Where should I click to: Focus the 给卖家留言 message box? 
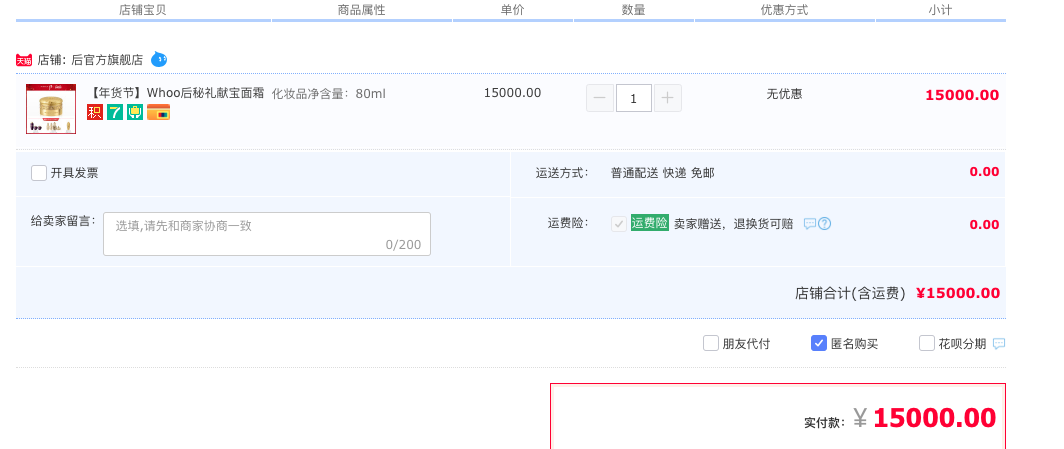point(267,234)
